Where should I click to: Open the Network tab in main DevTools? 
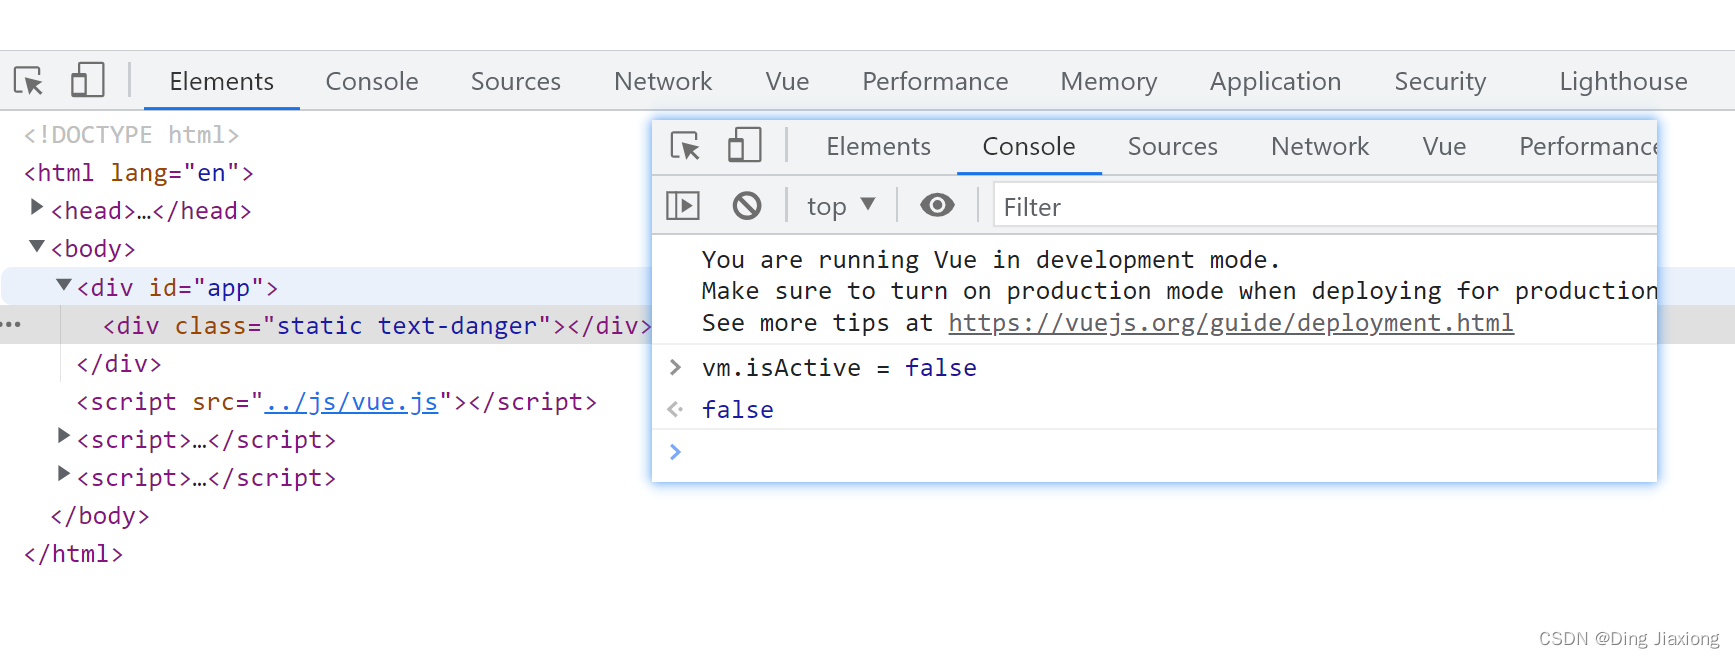coord(663,81)
